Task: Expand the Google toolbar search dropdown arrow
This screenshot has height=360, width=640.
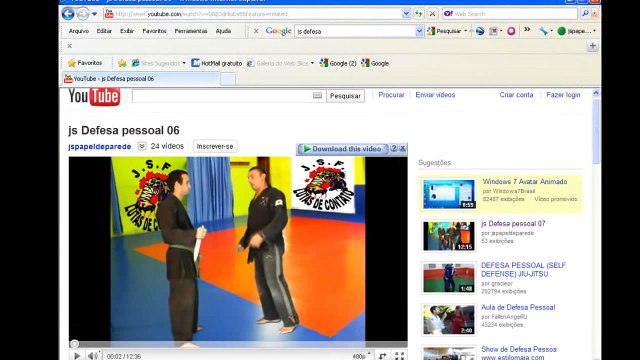Action: (419, 31)
